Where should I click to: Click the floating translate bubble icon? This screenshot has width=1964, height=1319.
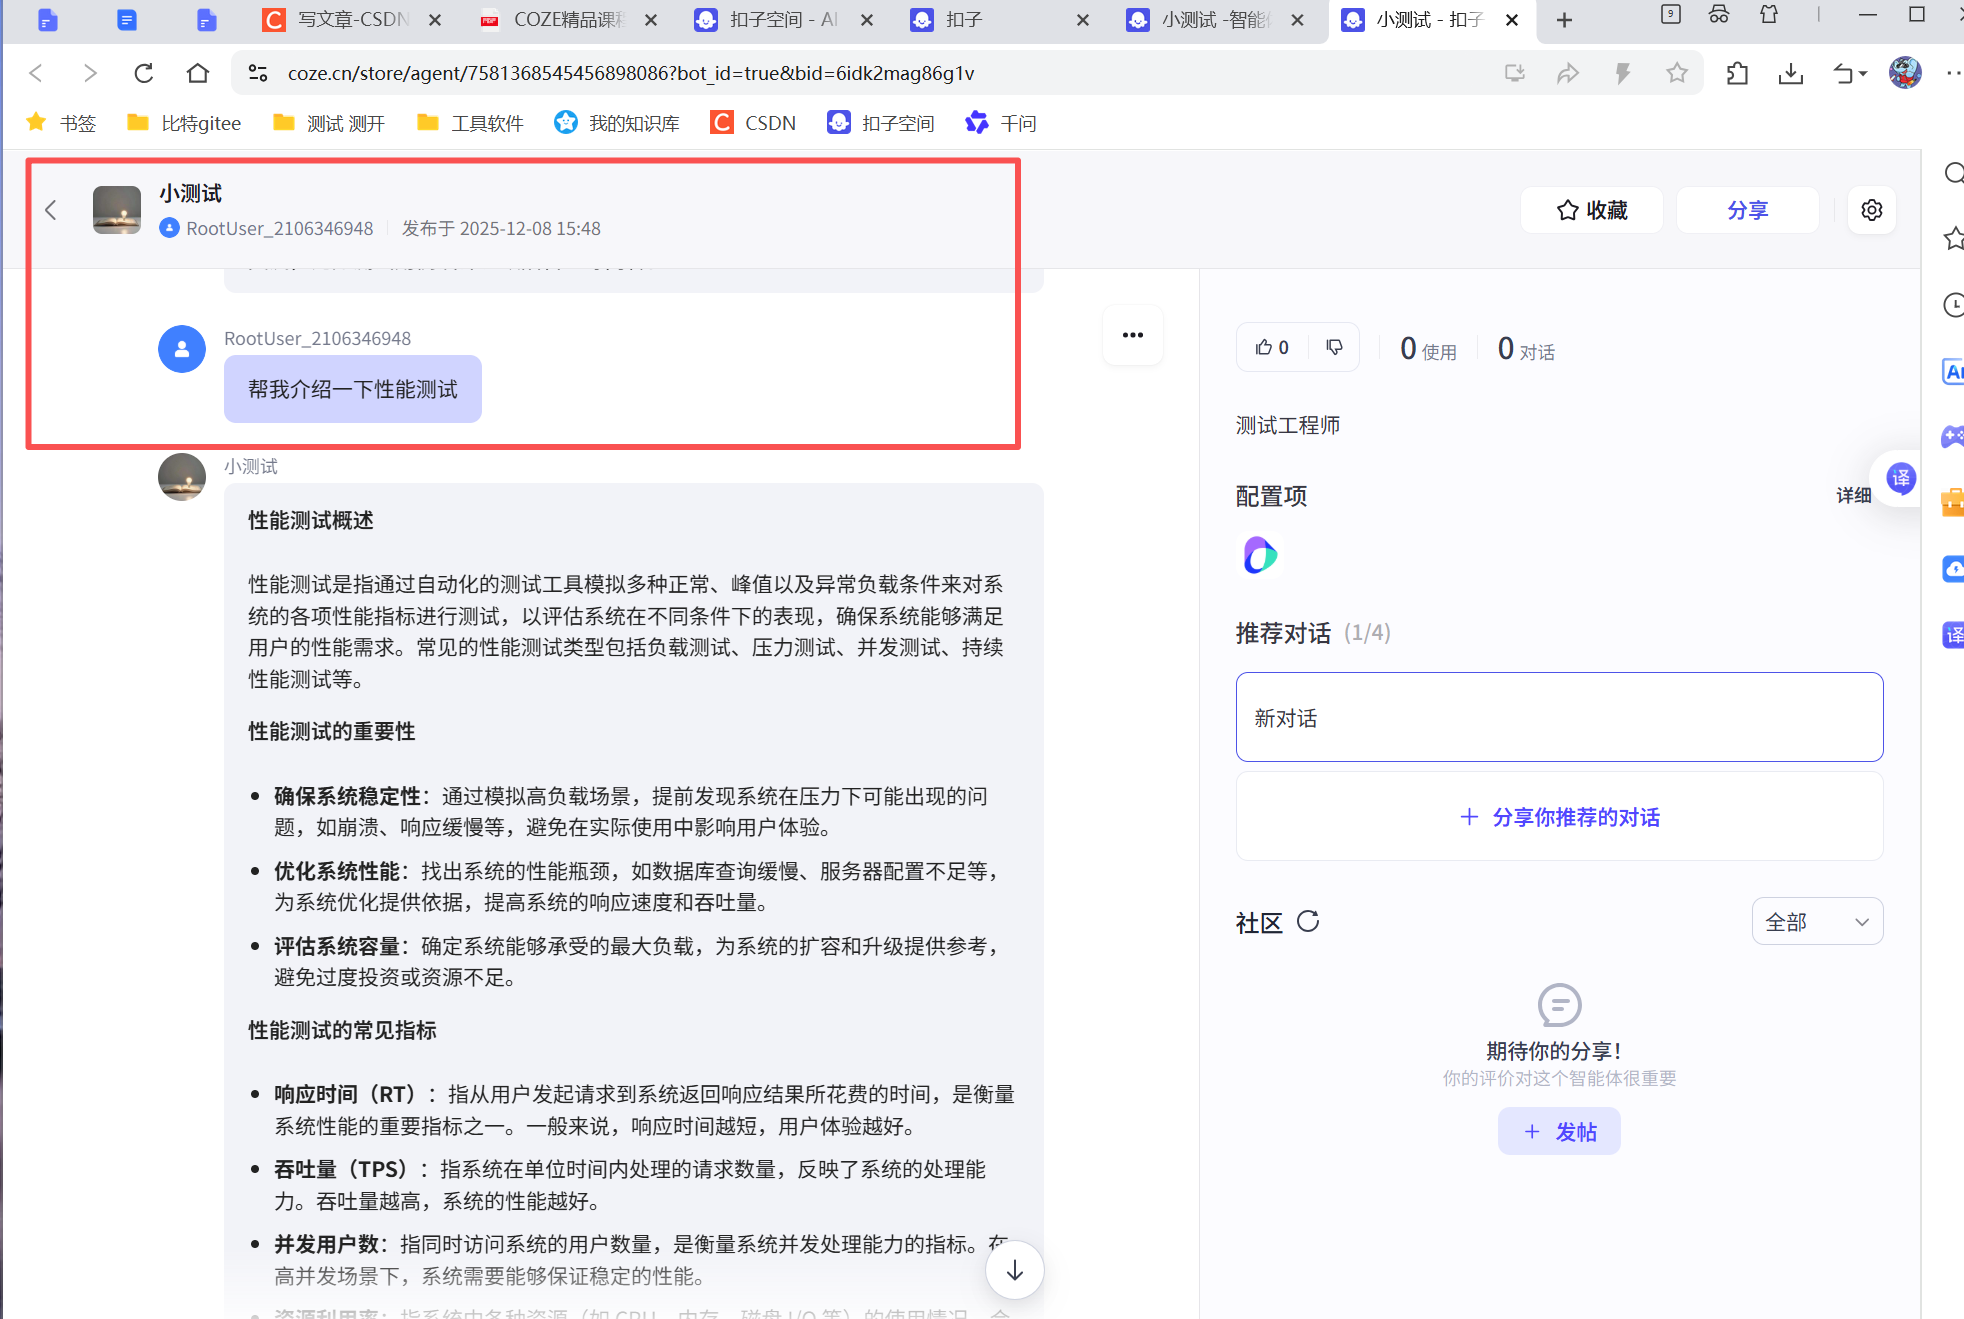coord(1900,478)
